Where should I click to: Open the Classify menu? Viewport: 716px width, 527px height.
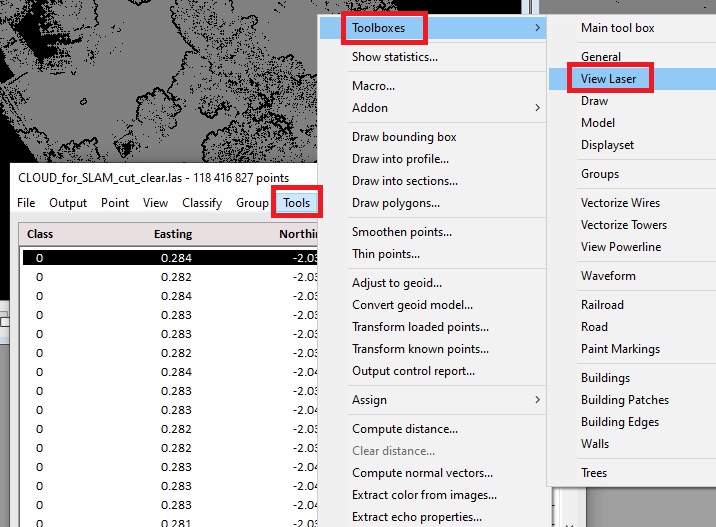202,203
